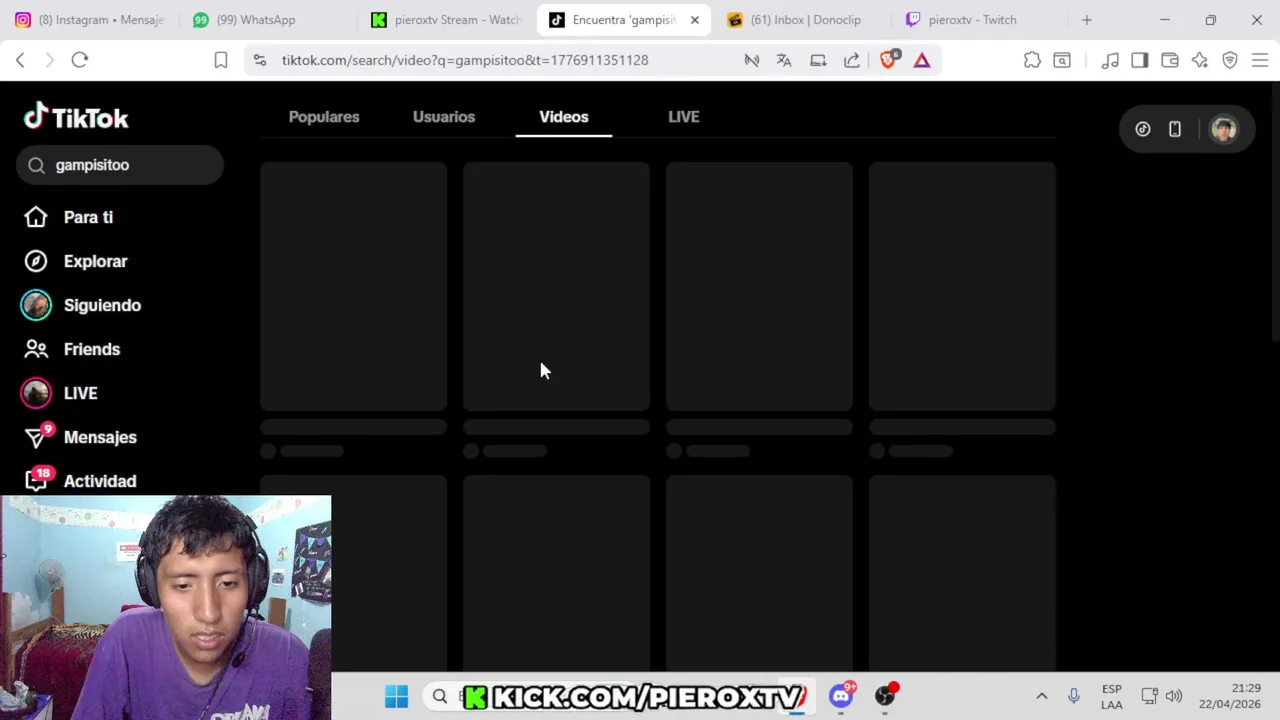Open the taskbar microphone icon
The height and width of the screenshot is (720, 1280).
(x=1073, y=696)
